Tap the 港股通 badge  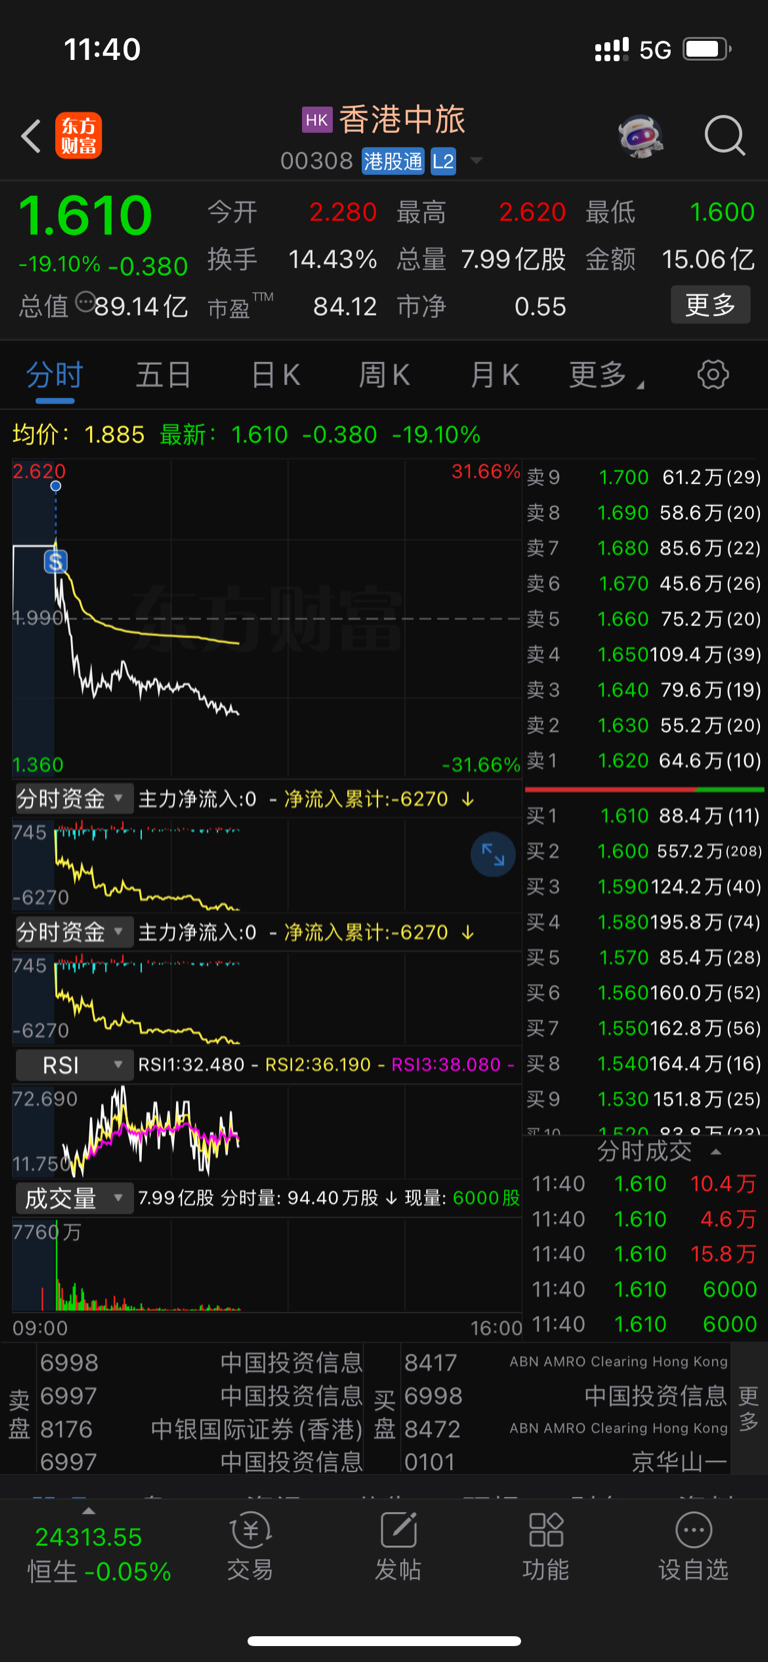point(393,161)
